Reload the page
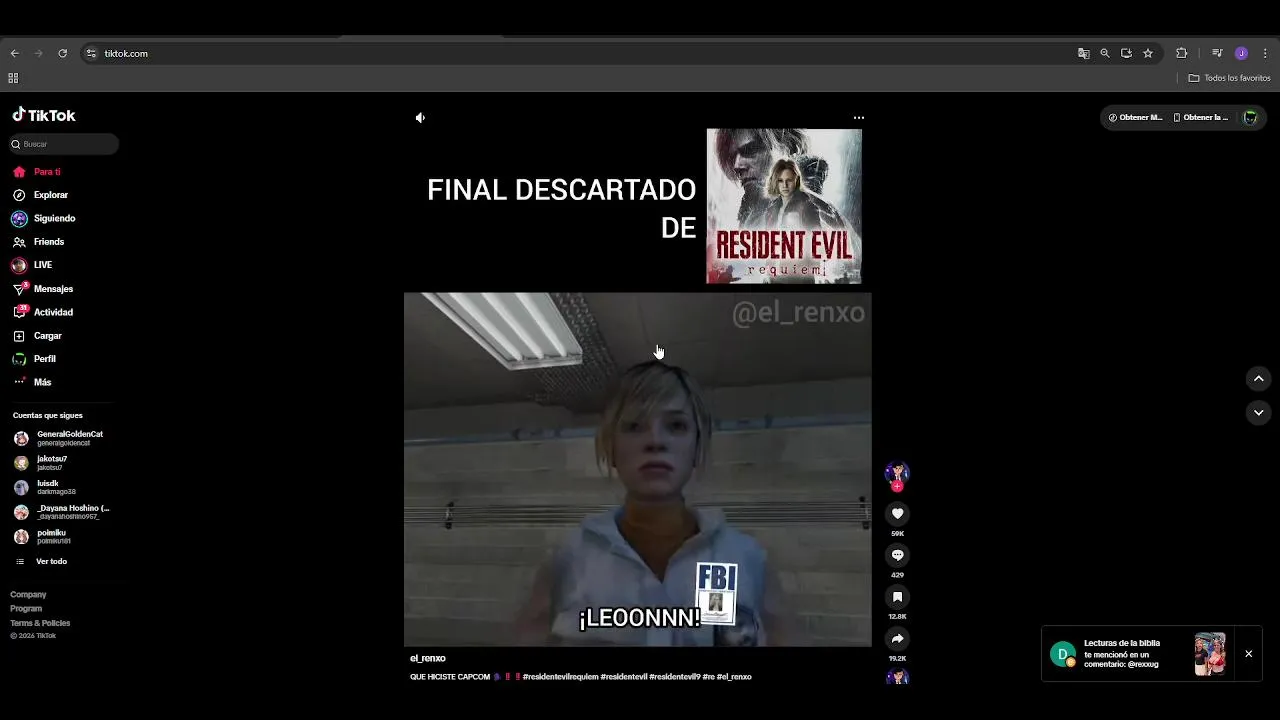This screenshot has width=1280, height=720. (62, 53)
